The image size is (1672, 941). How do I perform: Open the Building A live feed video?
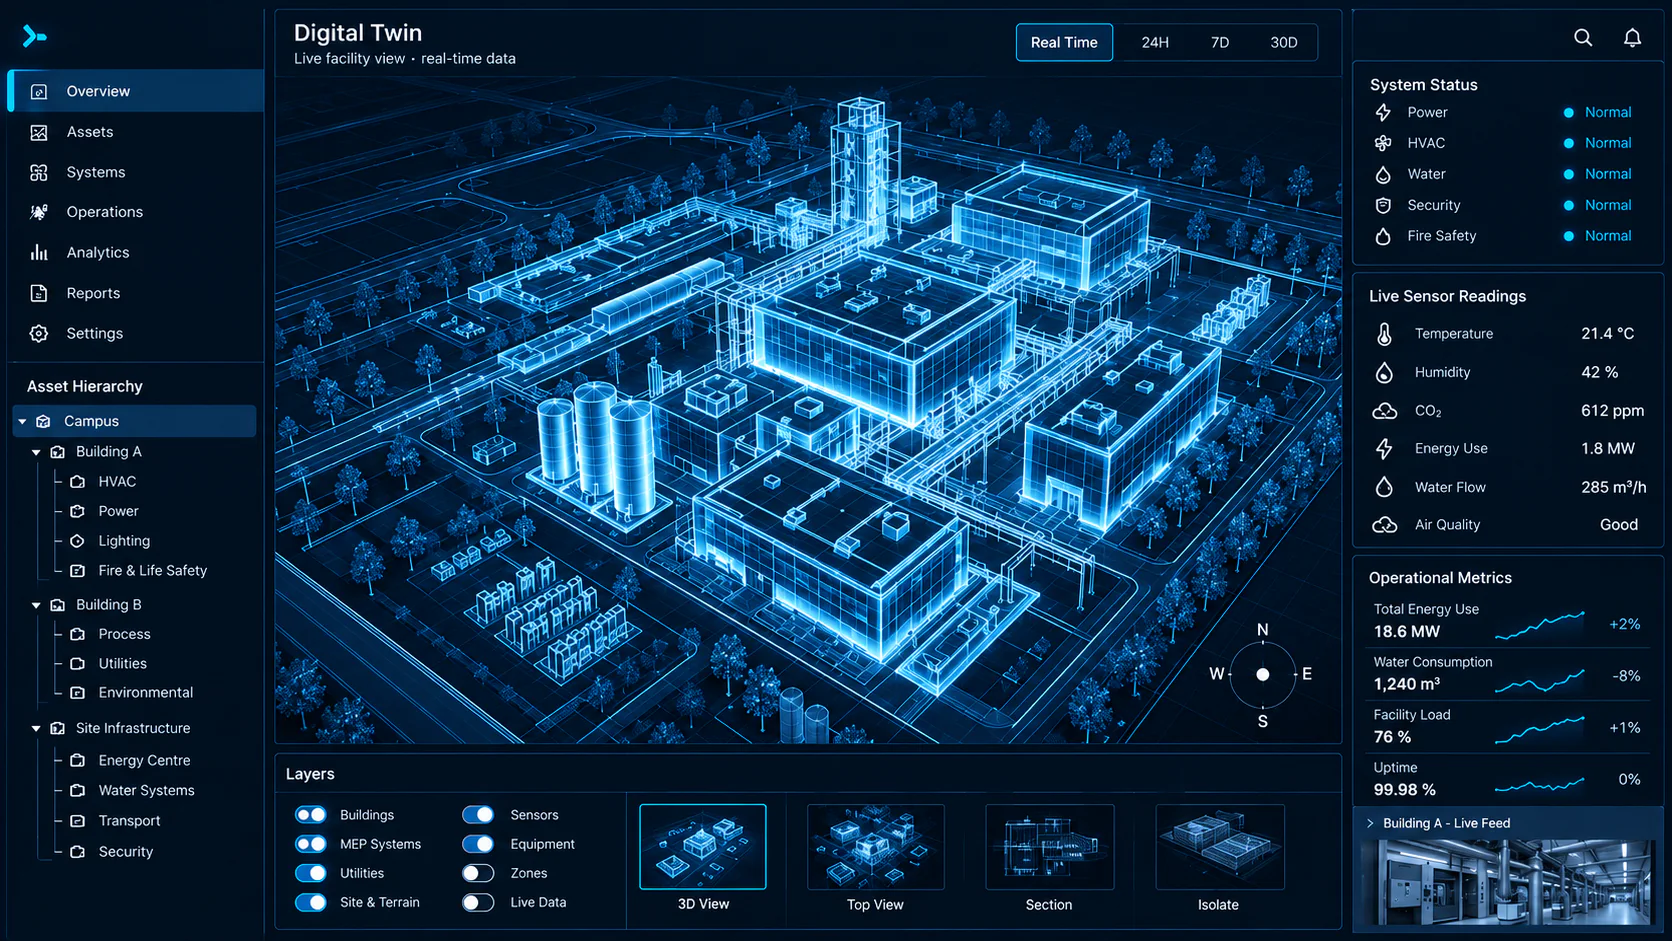coord(1508,883)
